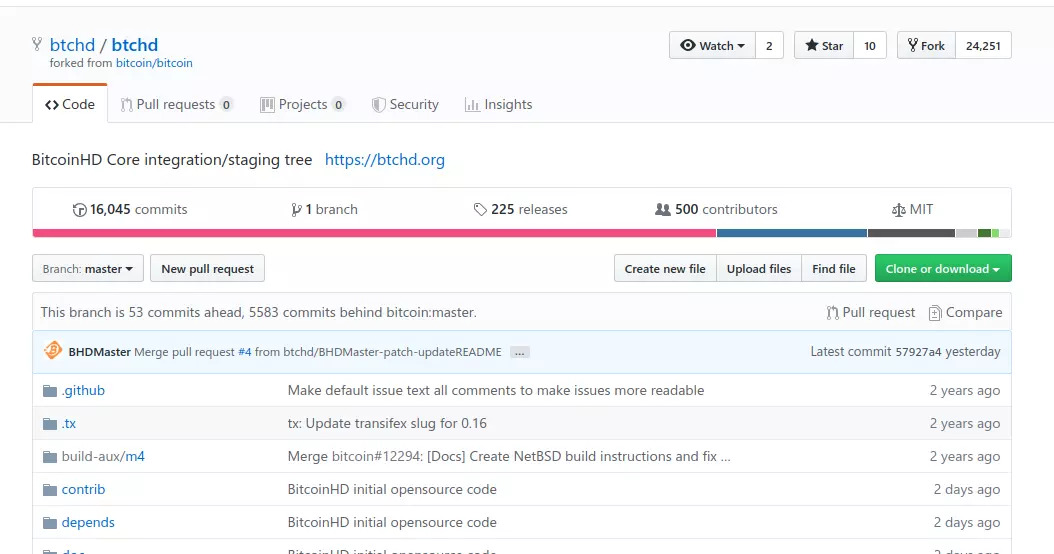
Task: Click the people icon next to 500 contributors
Action: point(663,210)
